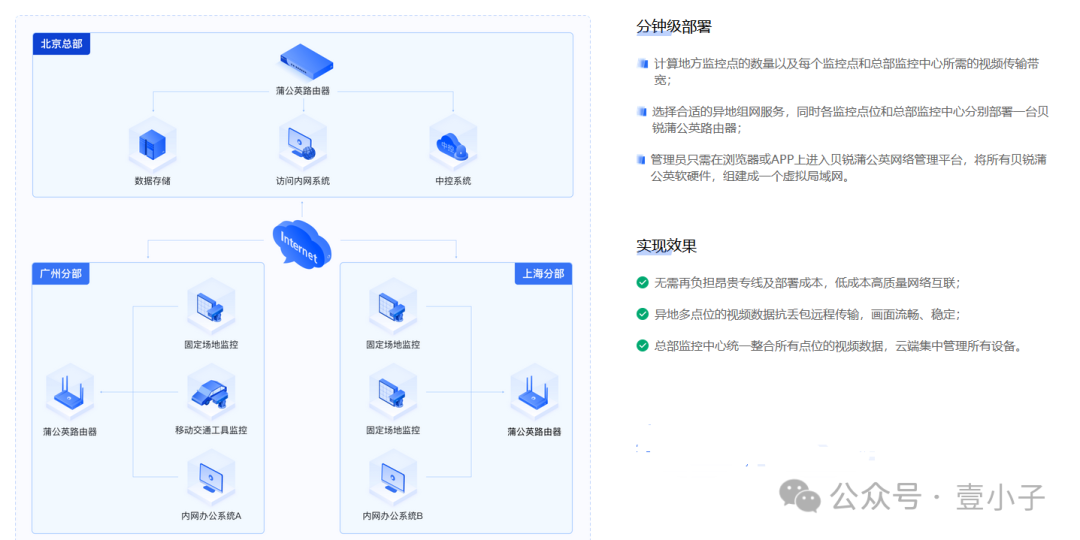The height and width of the screenshot is (540, 1080).
Task: Click green check beside 总部监控中心统一整合
Action: [642, 346]
